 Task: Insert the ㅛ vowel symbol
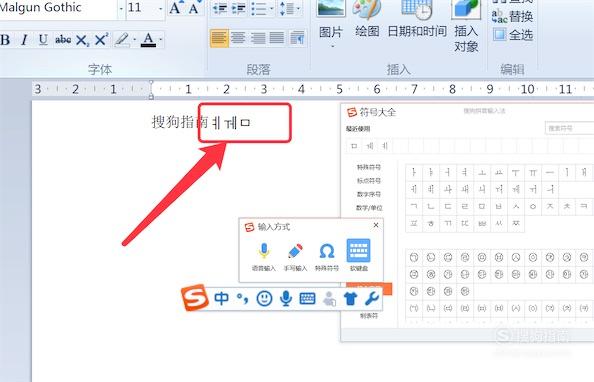[499, 172]
